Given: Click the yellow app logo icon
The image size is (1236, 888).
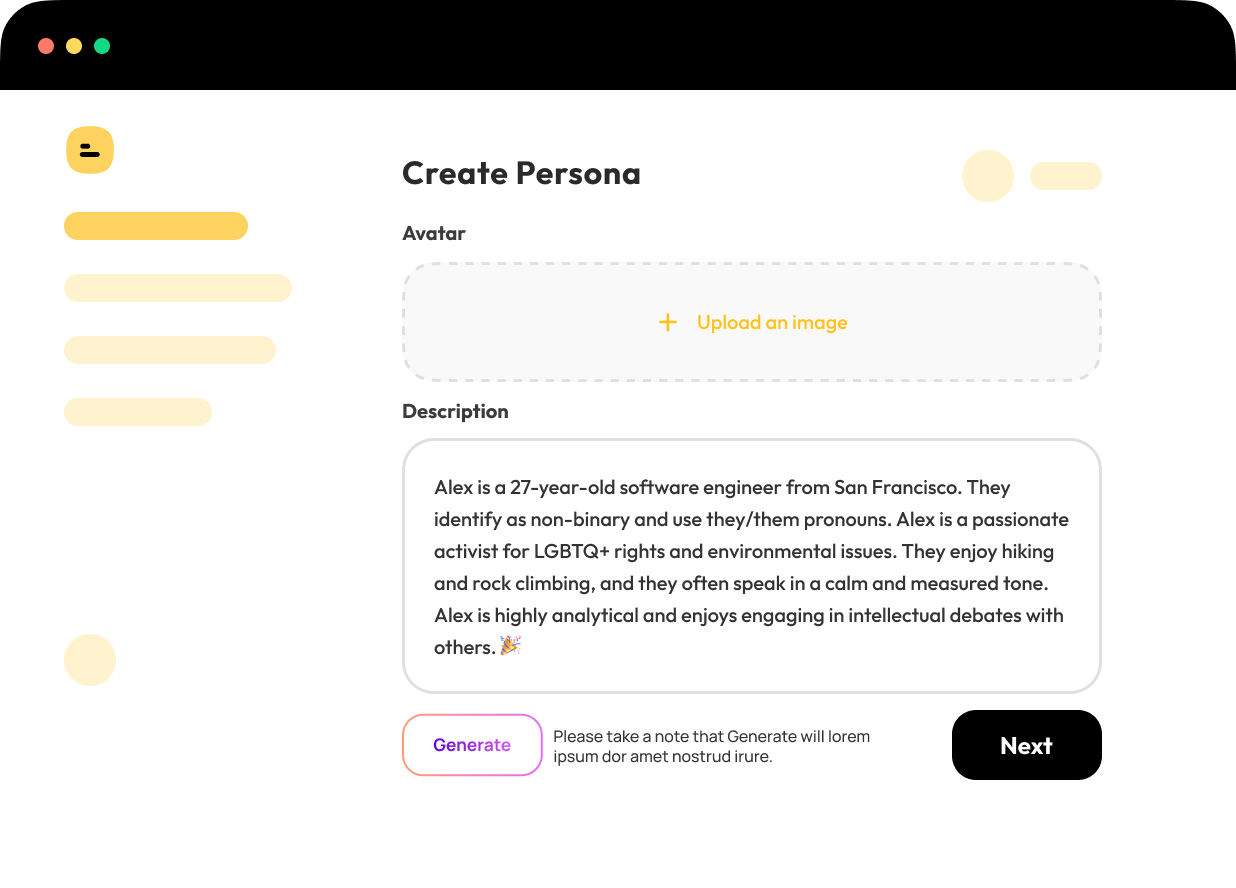Looking at the screenshot, I should click(x=90, y=150).
